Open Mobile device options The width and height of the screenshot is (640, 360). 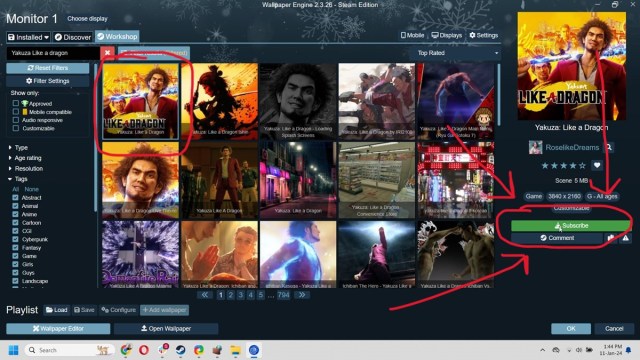[x=412, y=35]
